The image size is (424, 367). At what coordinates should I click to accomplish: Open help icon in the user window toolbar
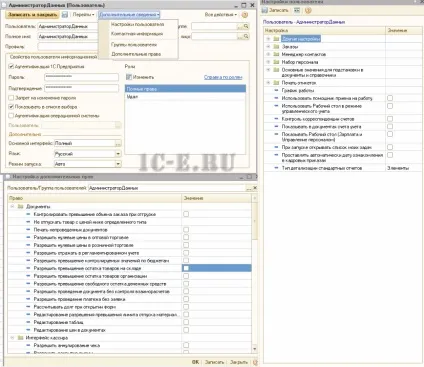(245, 15)
